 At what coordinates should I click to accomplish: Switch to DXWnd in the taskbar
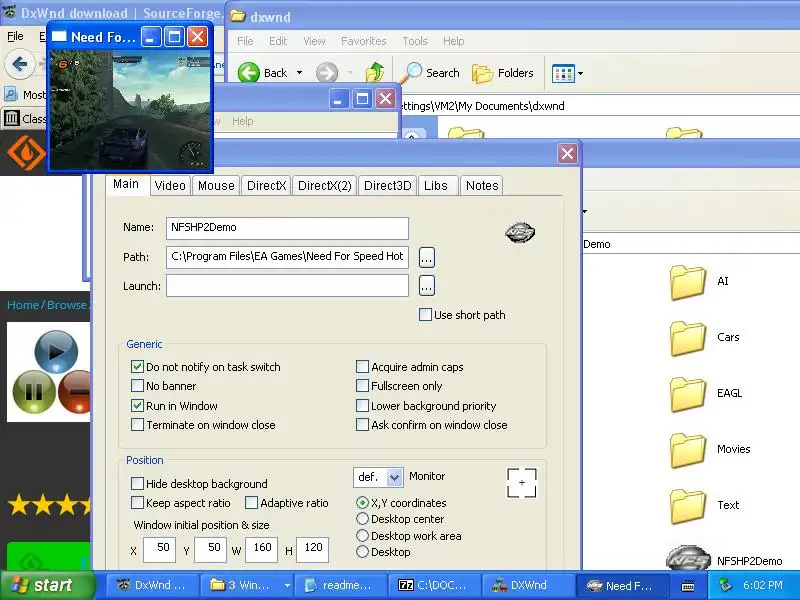click(527, 586)
